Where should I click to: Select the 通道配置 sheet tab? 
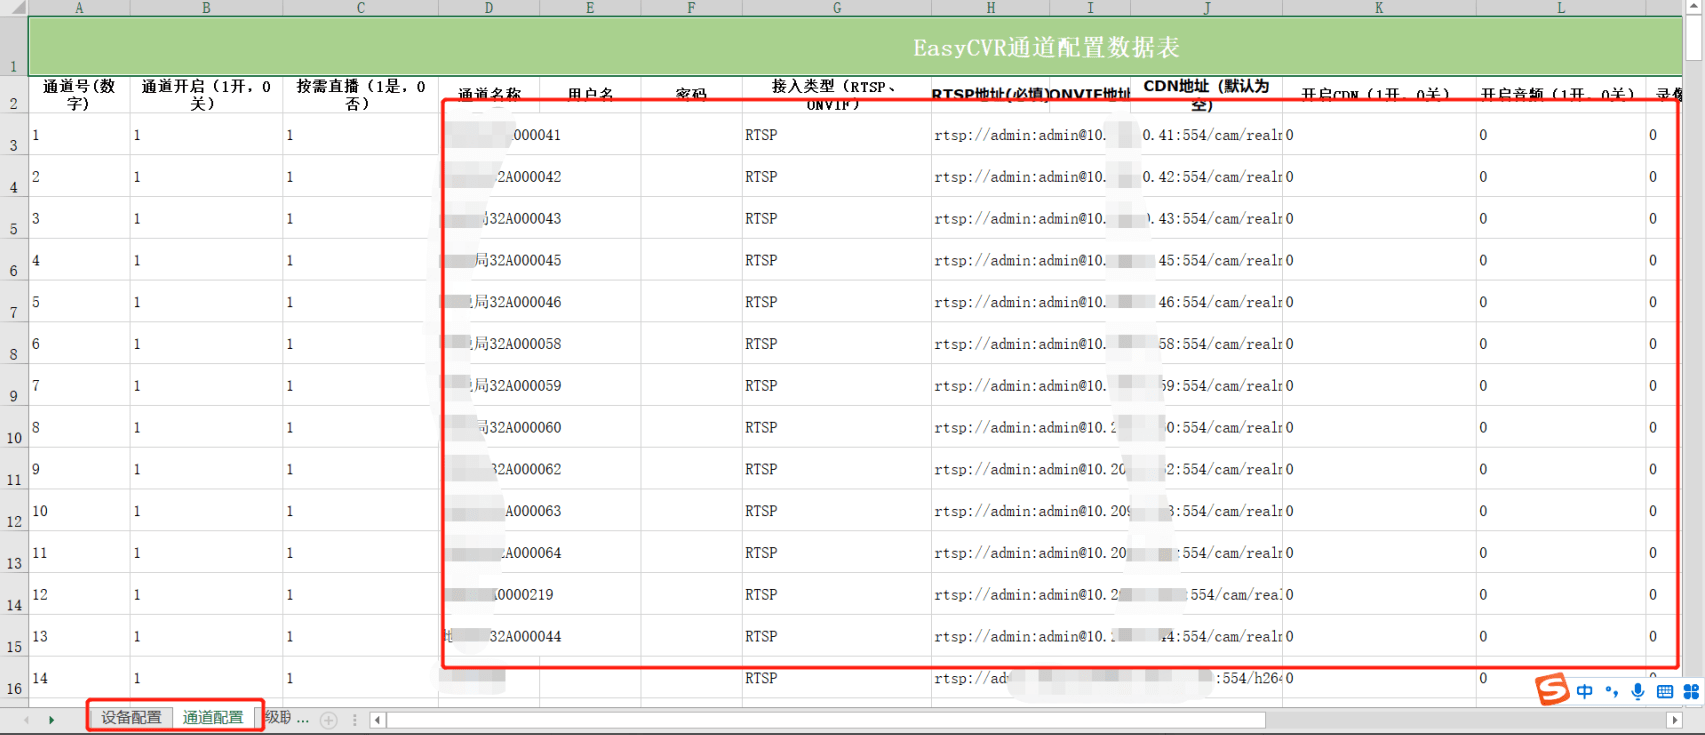(213, 717)
